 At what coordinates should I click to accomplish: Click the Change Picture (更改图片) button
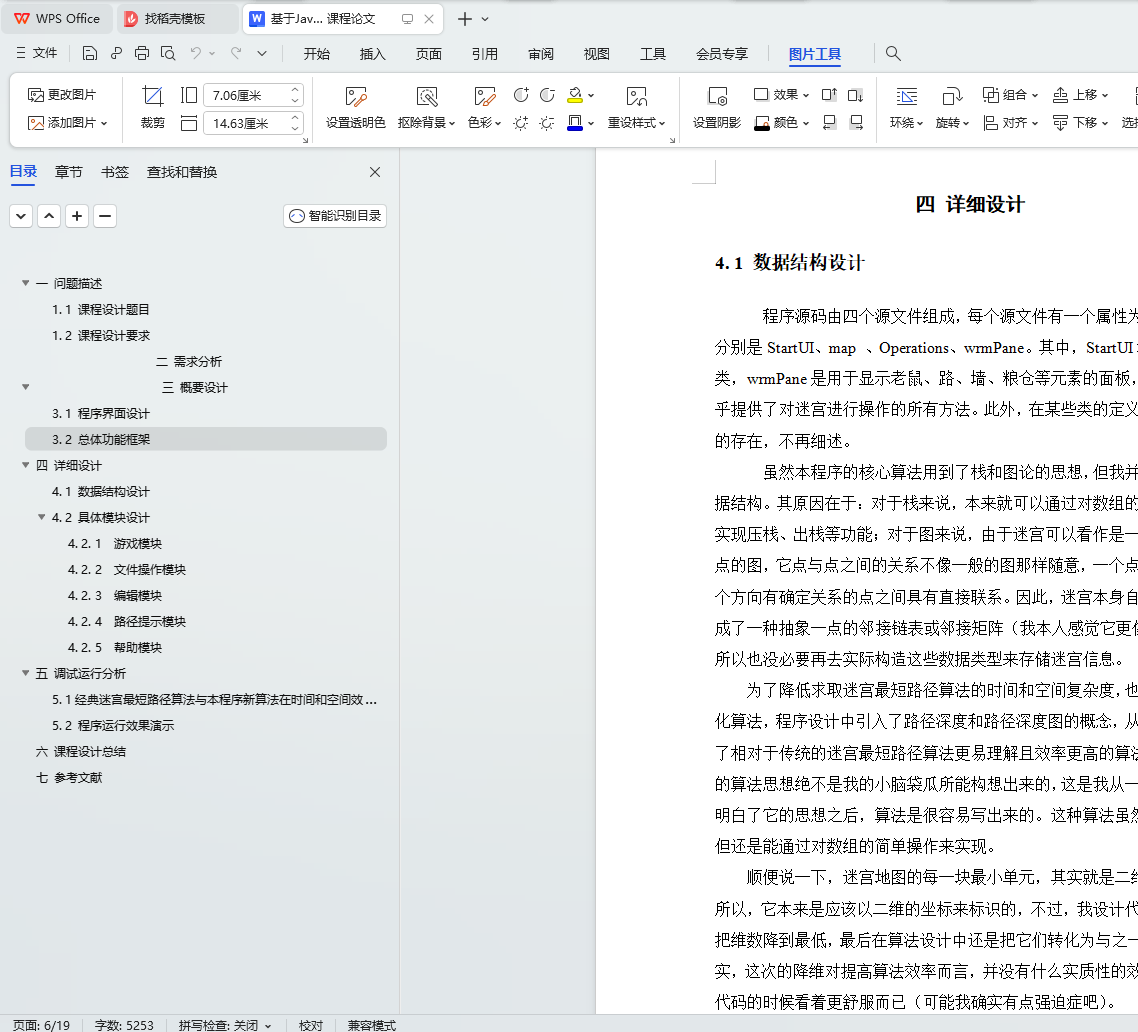click(x=62, y=94)
